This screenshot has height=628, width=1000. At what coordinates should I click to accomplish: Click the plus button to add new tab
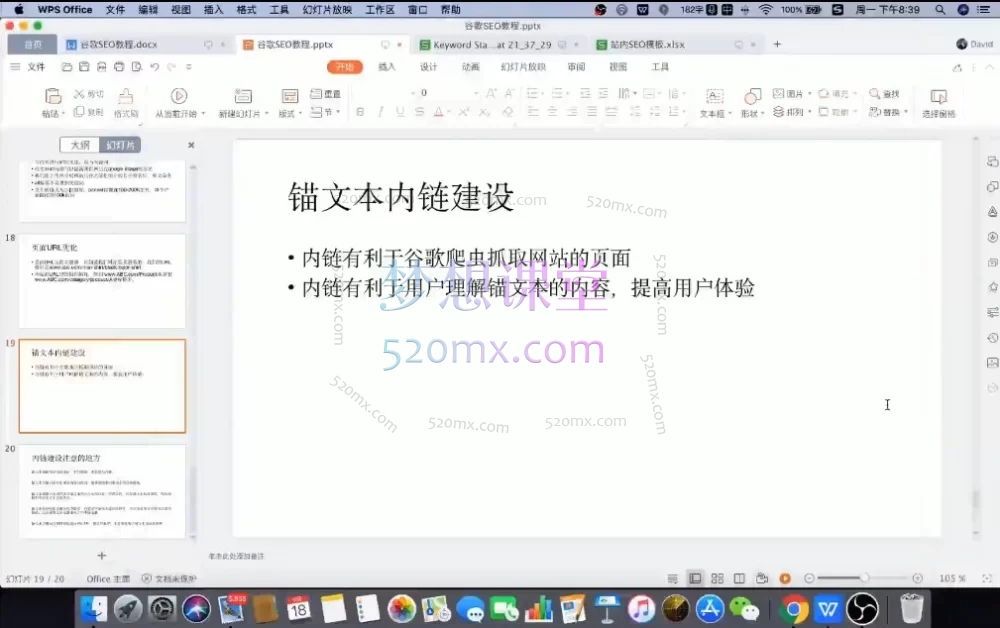(777, 44)
